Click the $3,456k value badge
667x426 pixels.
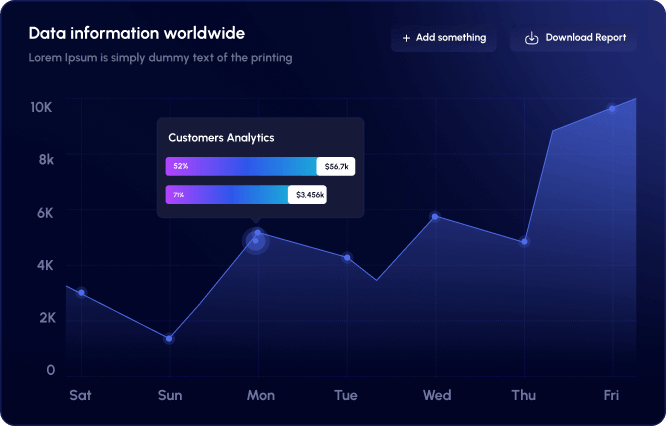point(308,194)
